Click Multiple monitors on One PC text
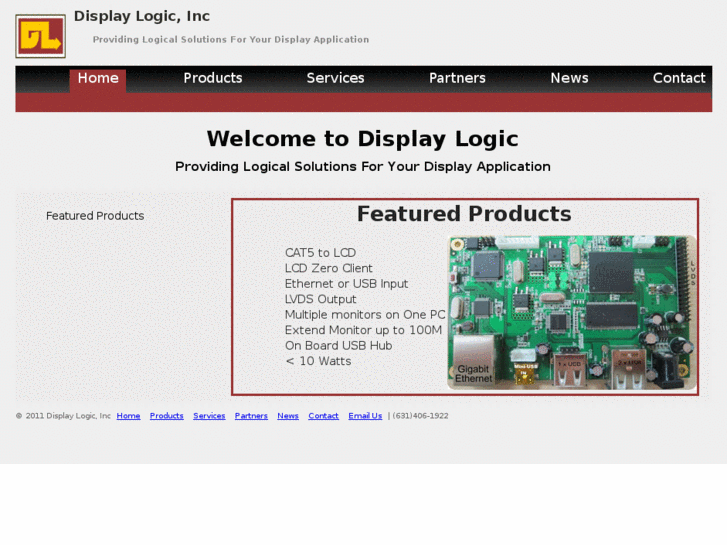Image resolution: width=727 pixels, height=545 pixels. pyautogui.click(x=365, y=315)
